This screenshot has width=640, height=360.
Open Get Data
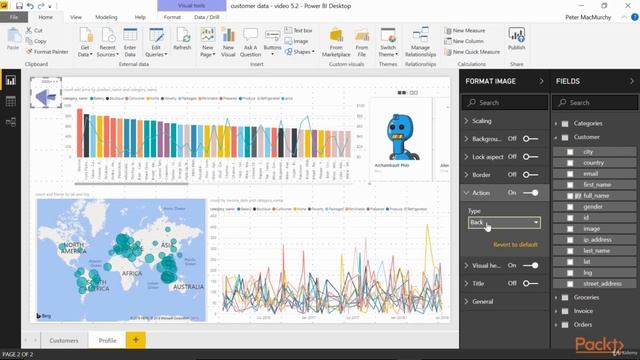point(85,42)
